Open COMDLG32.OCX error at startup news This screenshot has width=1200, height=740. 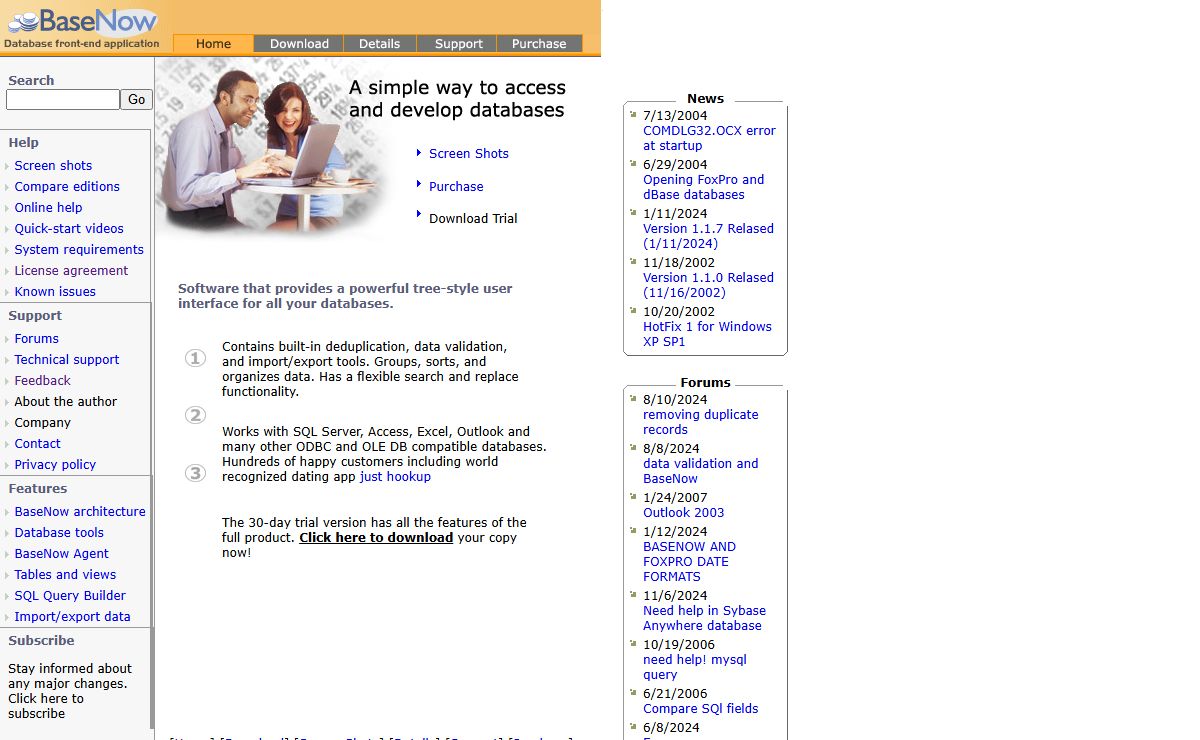(x=709, y=138)
